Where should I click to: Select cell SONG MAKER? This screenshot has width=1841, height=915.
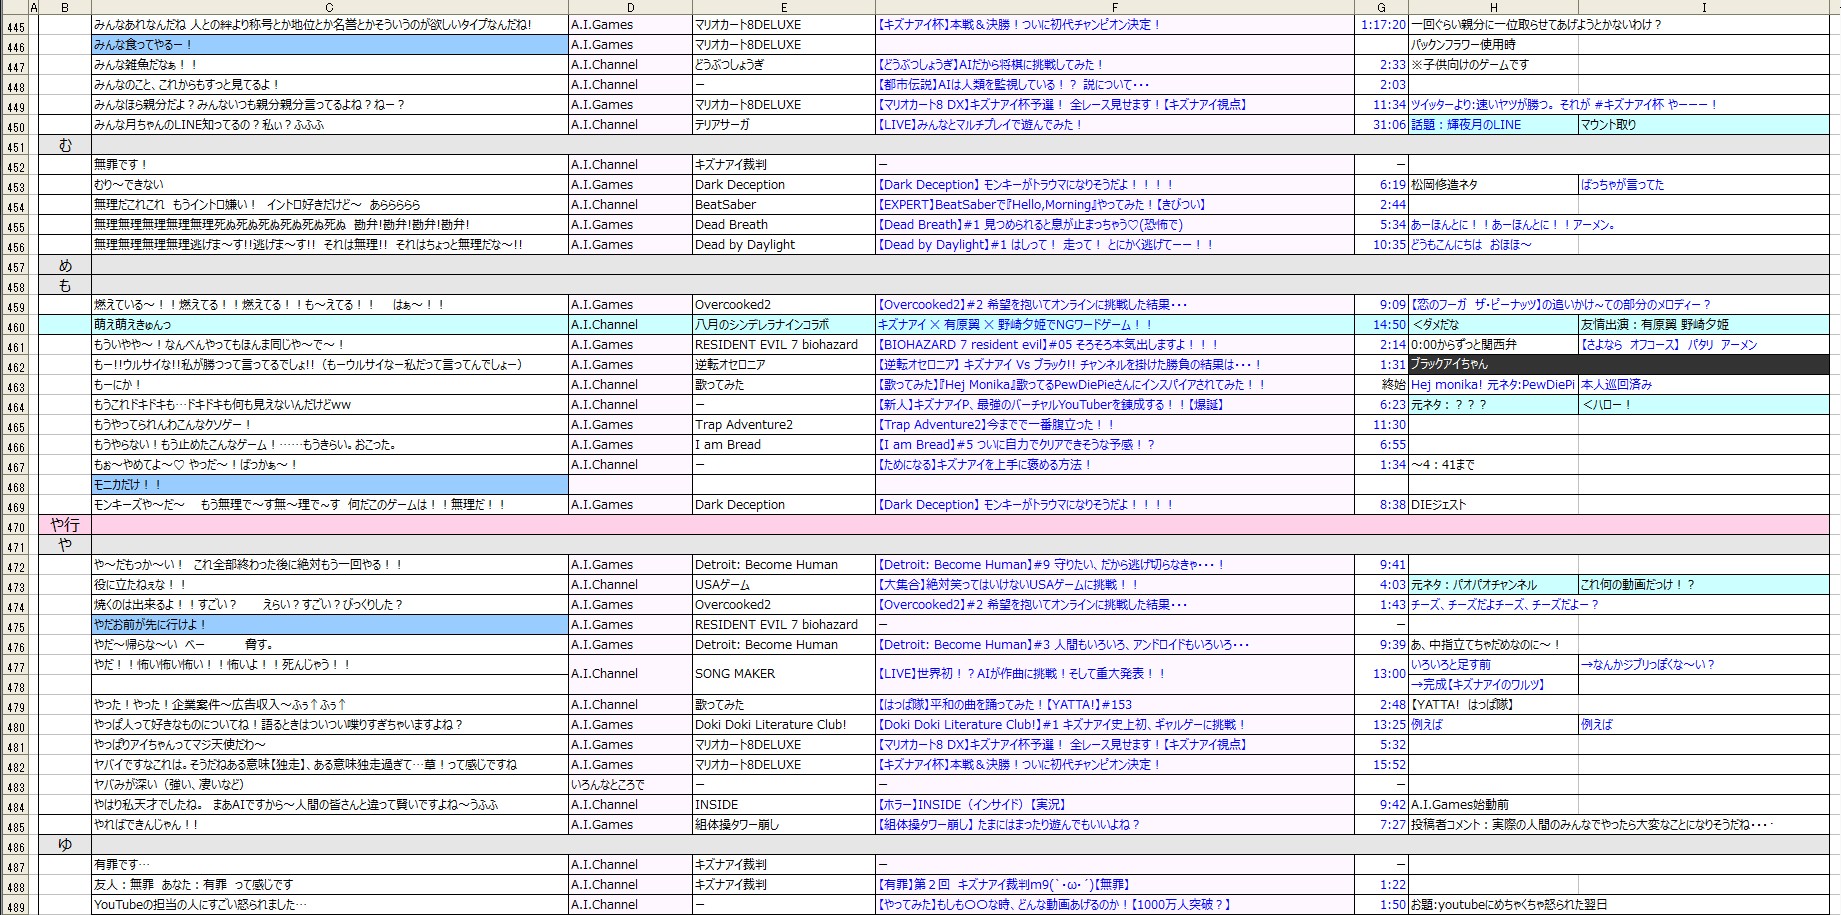pos(783,674)
